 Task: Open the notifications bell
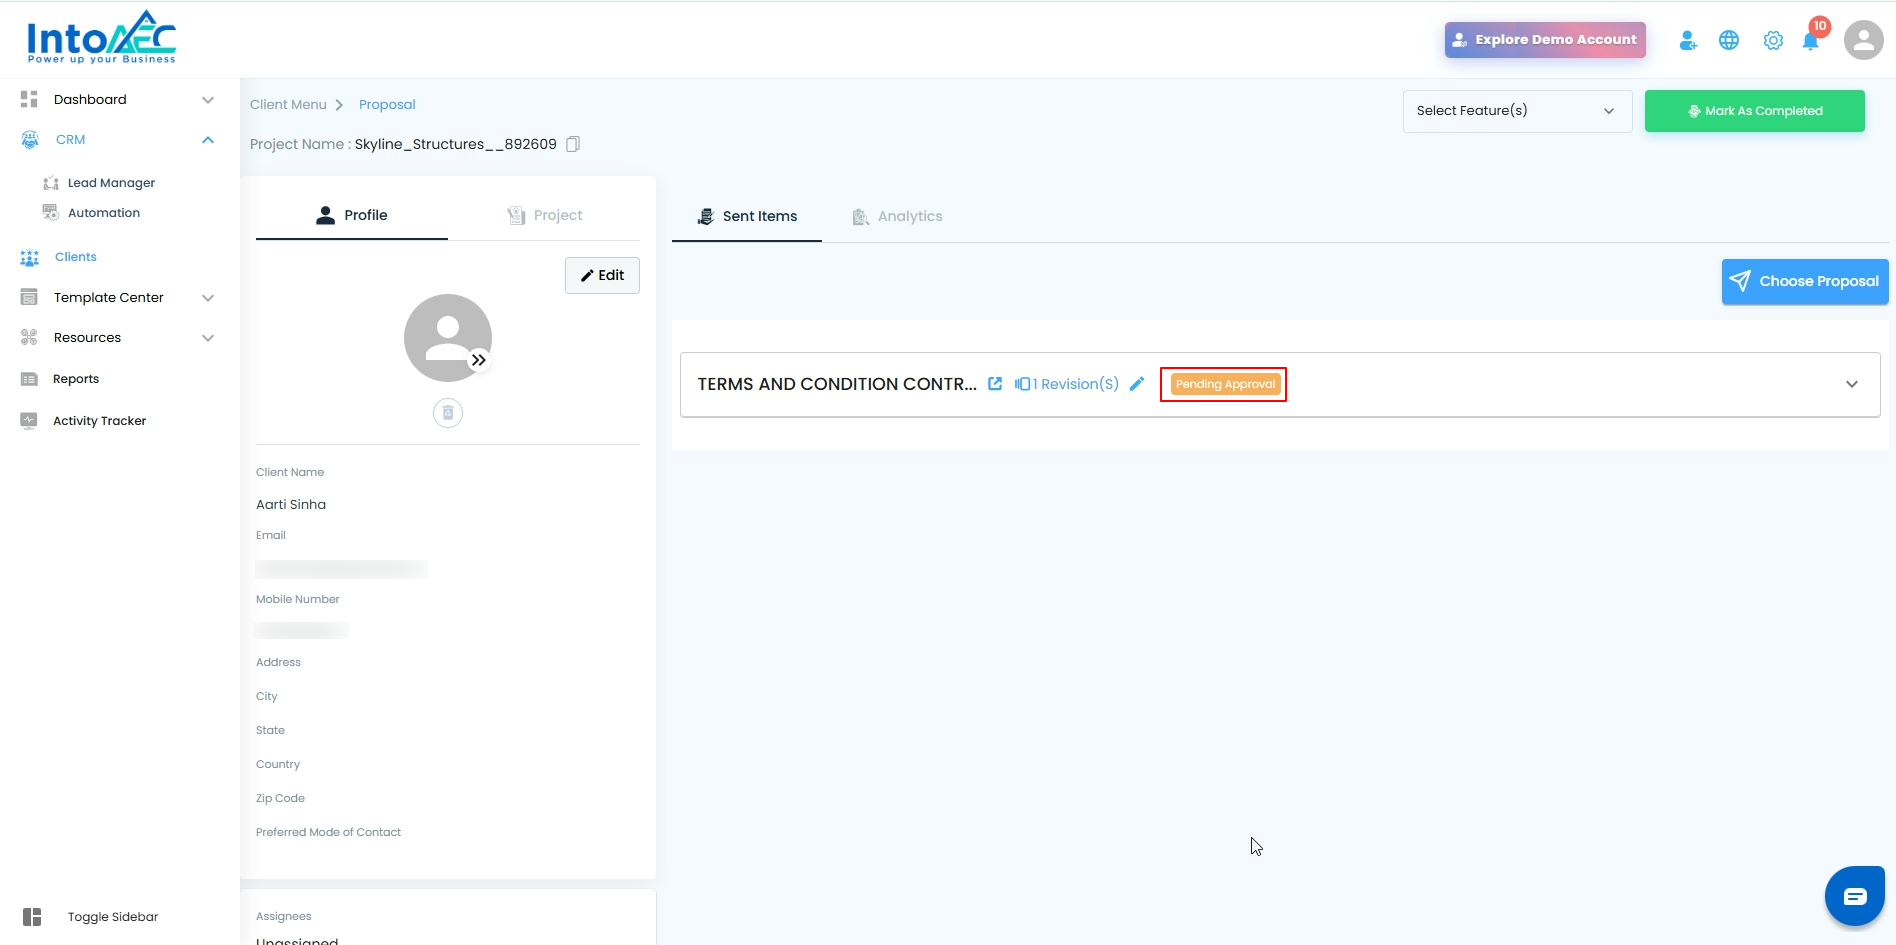click(1811, 40)
